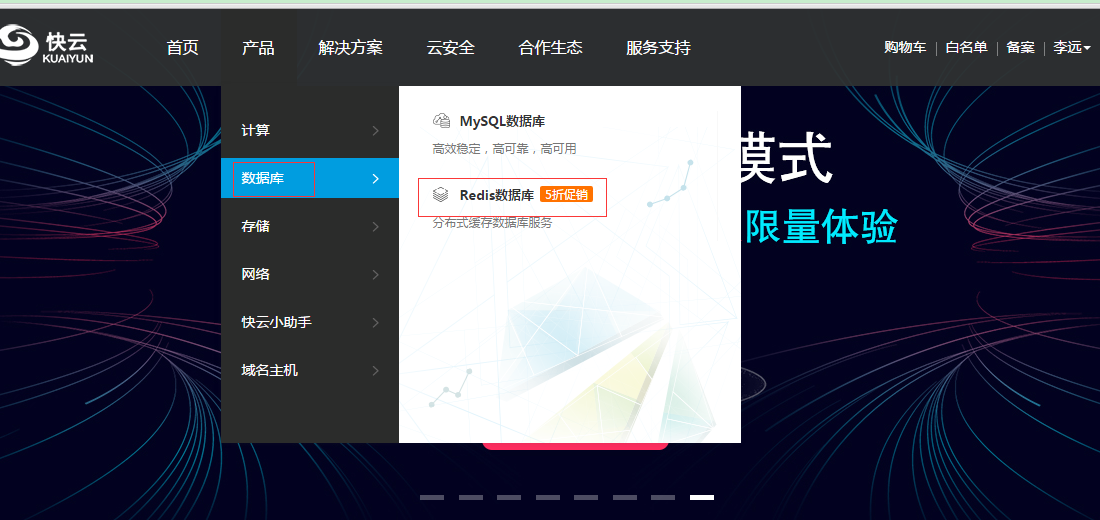Expand the chevron beside 域名主机
This screenshot has height=520, width=1100.
pyautogui.click(x=376, y=371)
